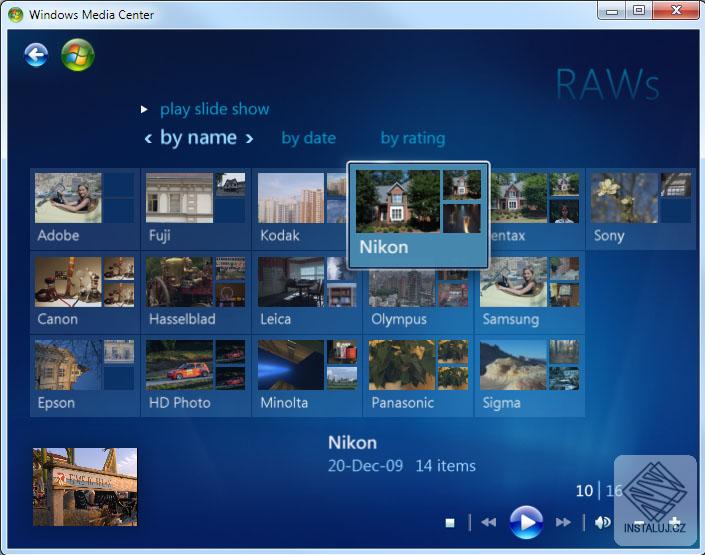Open the Sigma folder
705x555 pixels.
tap(529, 376)
